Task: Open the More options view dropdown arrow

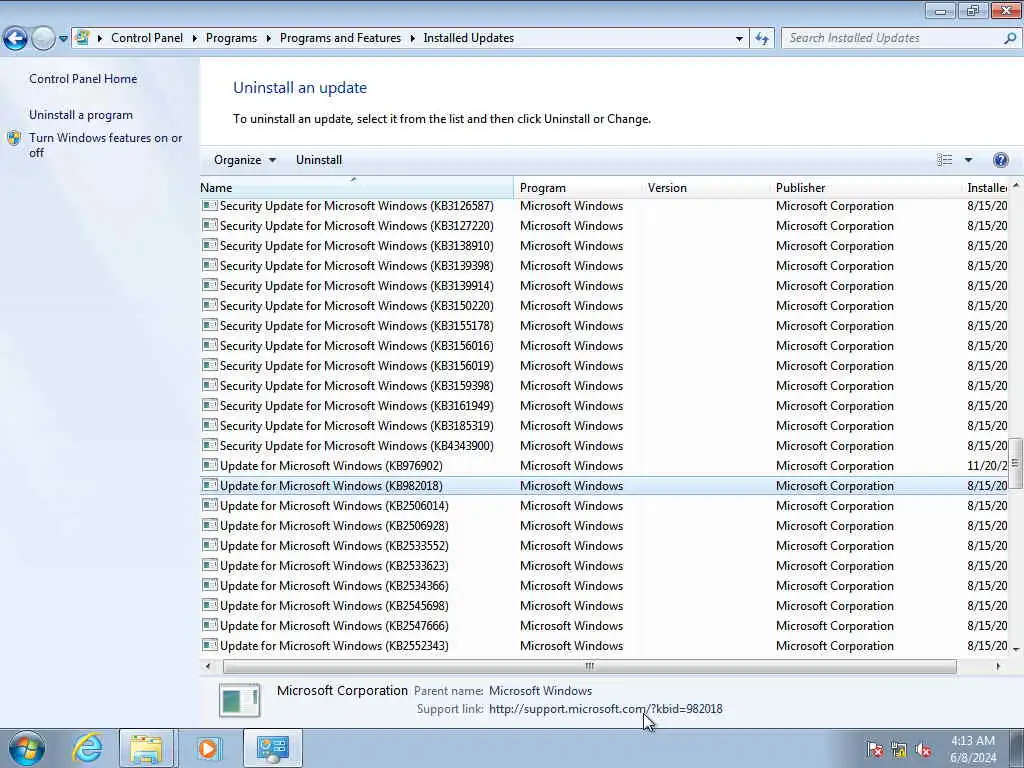Action: click(x=968, y=160)
